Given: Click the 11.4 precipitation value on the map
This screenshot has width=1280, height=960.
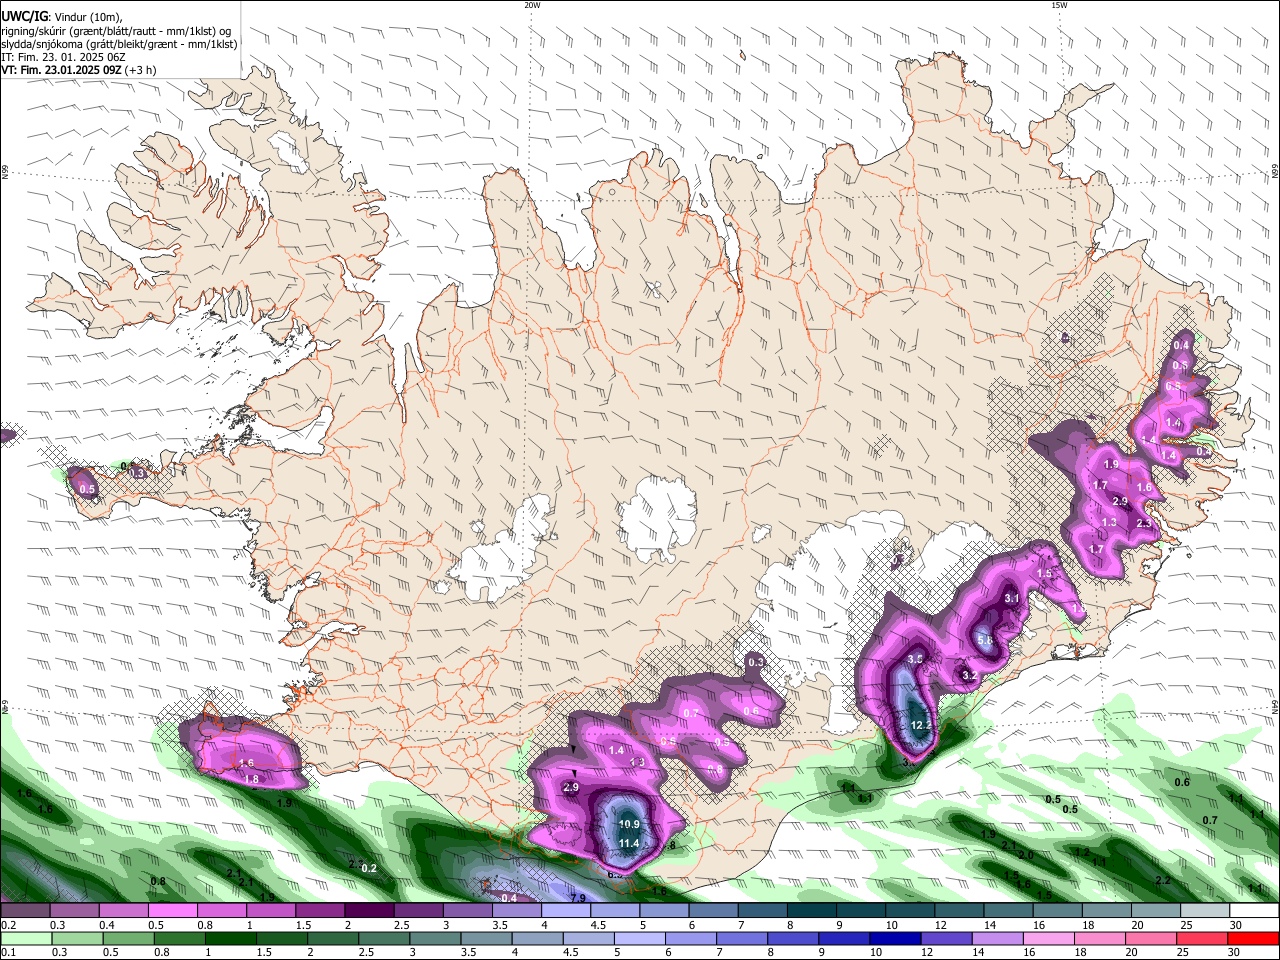Looking at the screenshot, I should [x=629, y=844].
